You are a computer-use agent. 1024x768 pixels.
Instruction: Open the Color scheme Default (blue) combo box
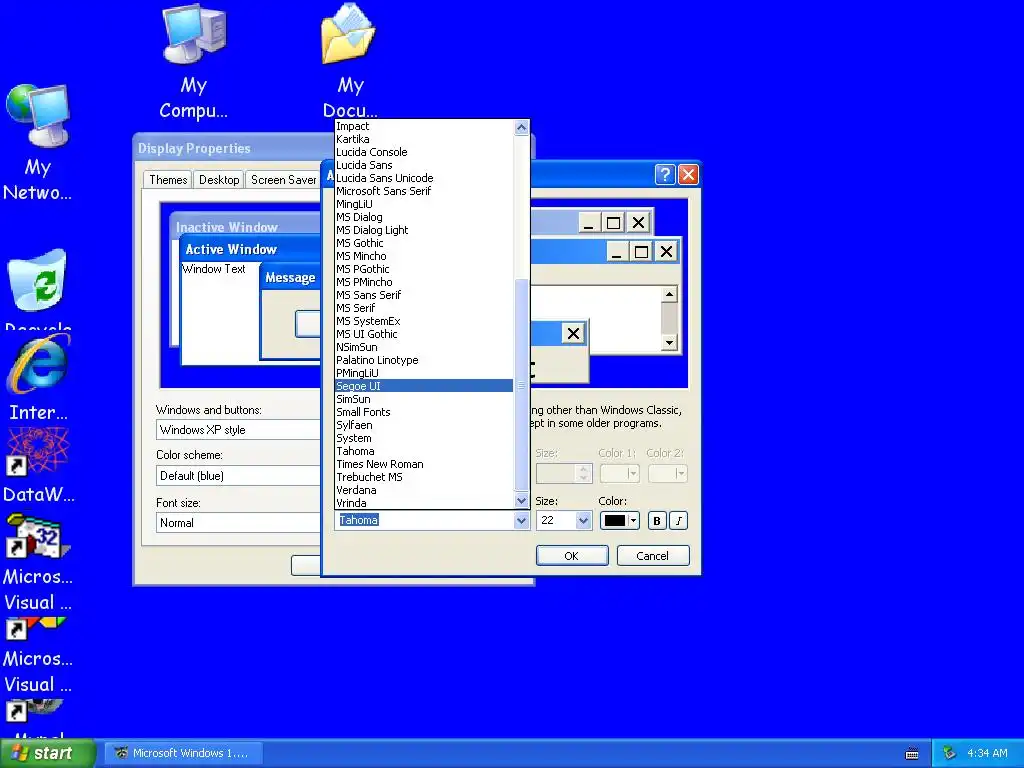pos(238,475)
